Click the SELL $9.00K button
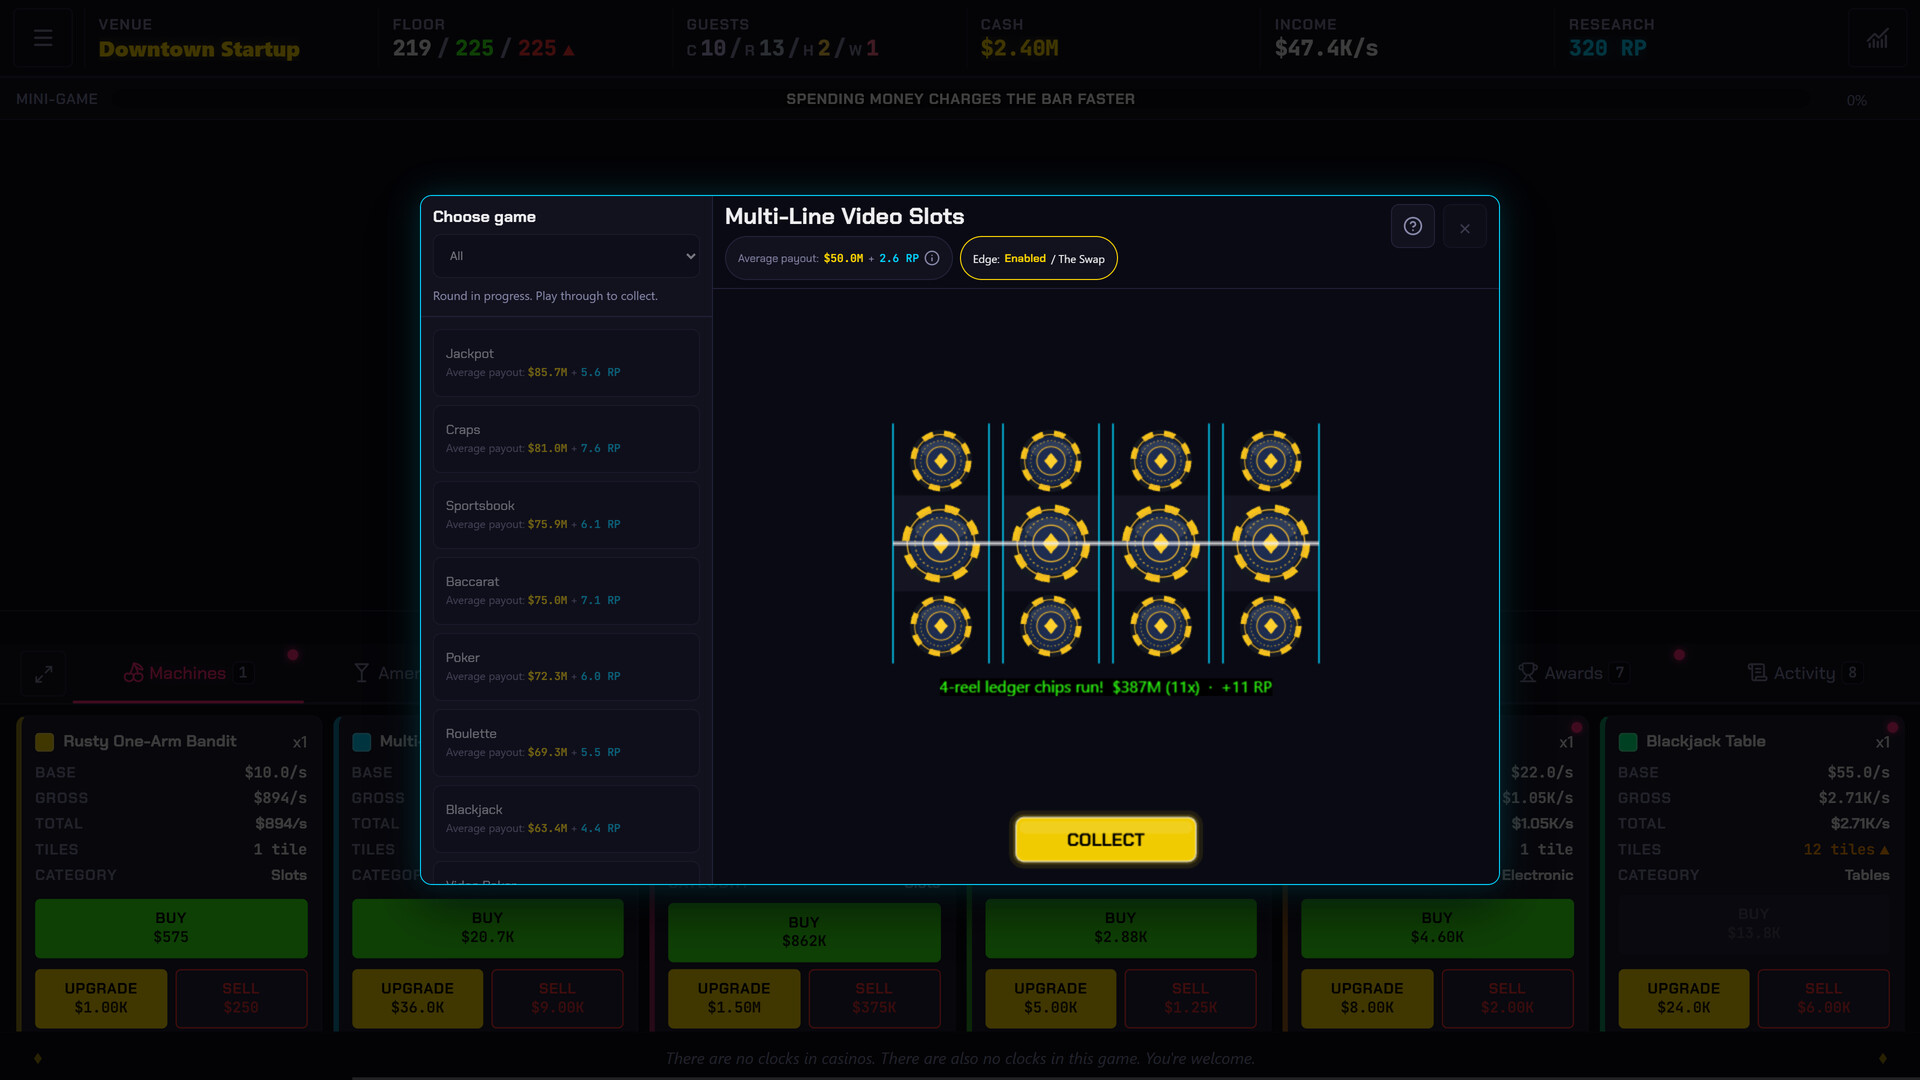Screen dimensions: 1920x1080 (x=557, y=998)
